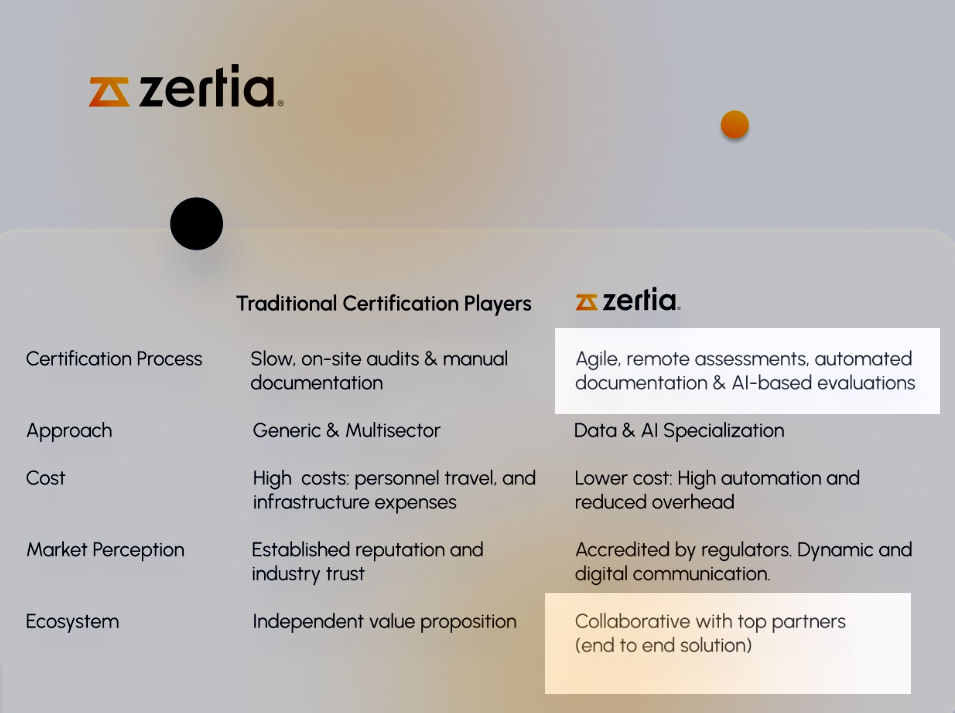955x713 pixels.
Task: Select the "Traditional Certification Players" column header
Action: click(x=384, y=303)
